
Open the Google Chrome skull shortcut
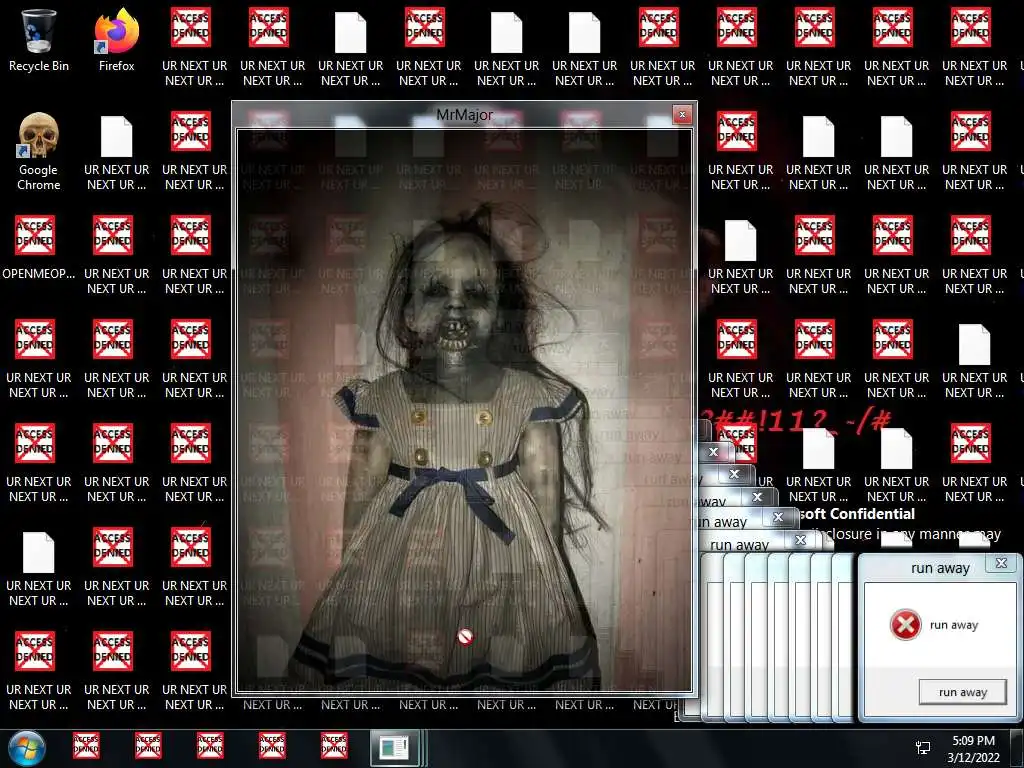pos(39,152)
